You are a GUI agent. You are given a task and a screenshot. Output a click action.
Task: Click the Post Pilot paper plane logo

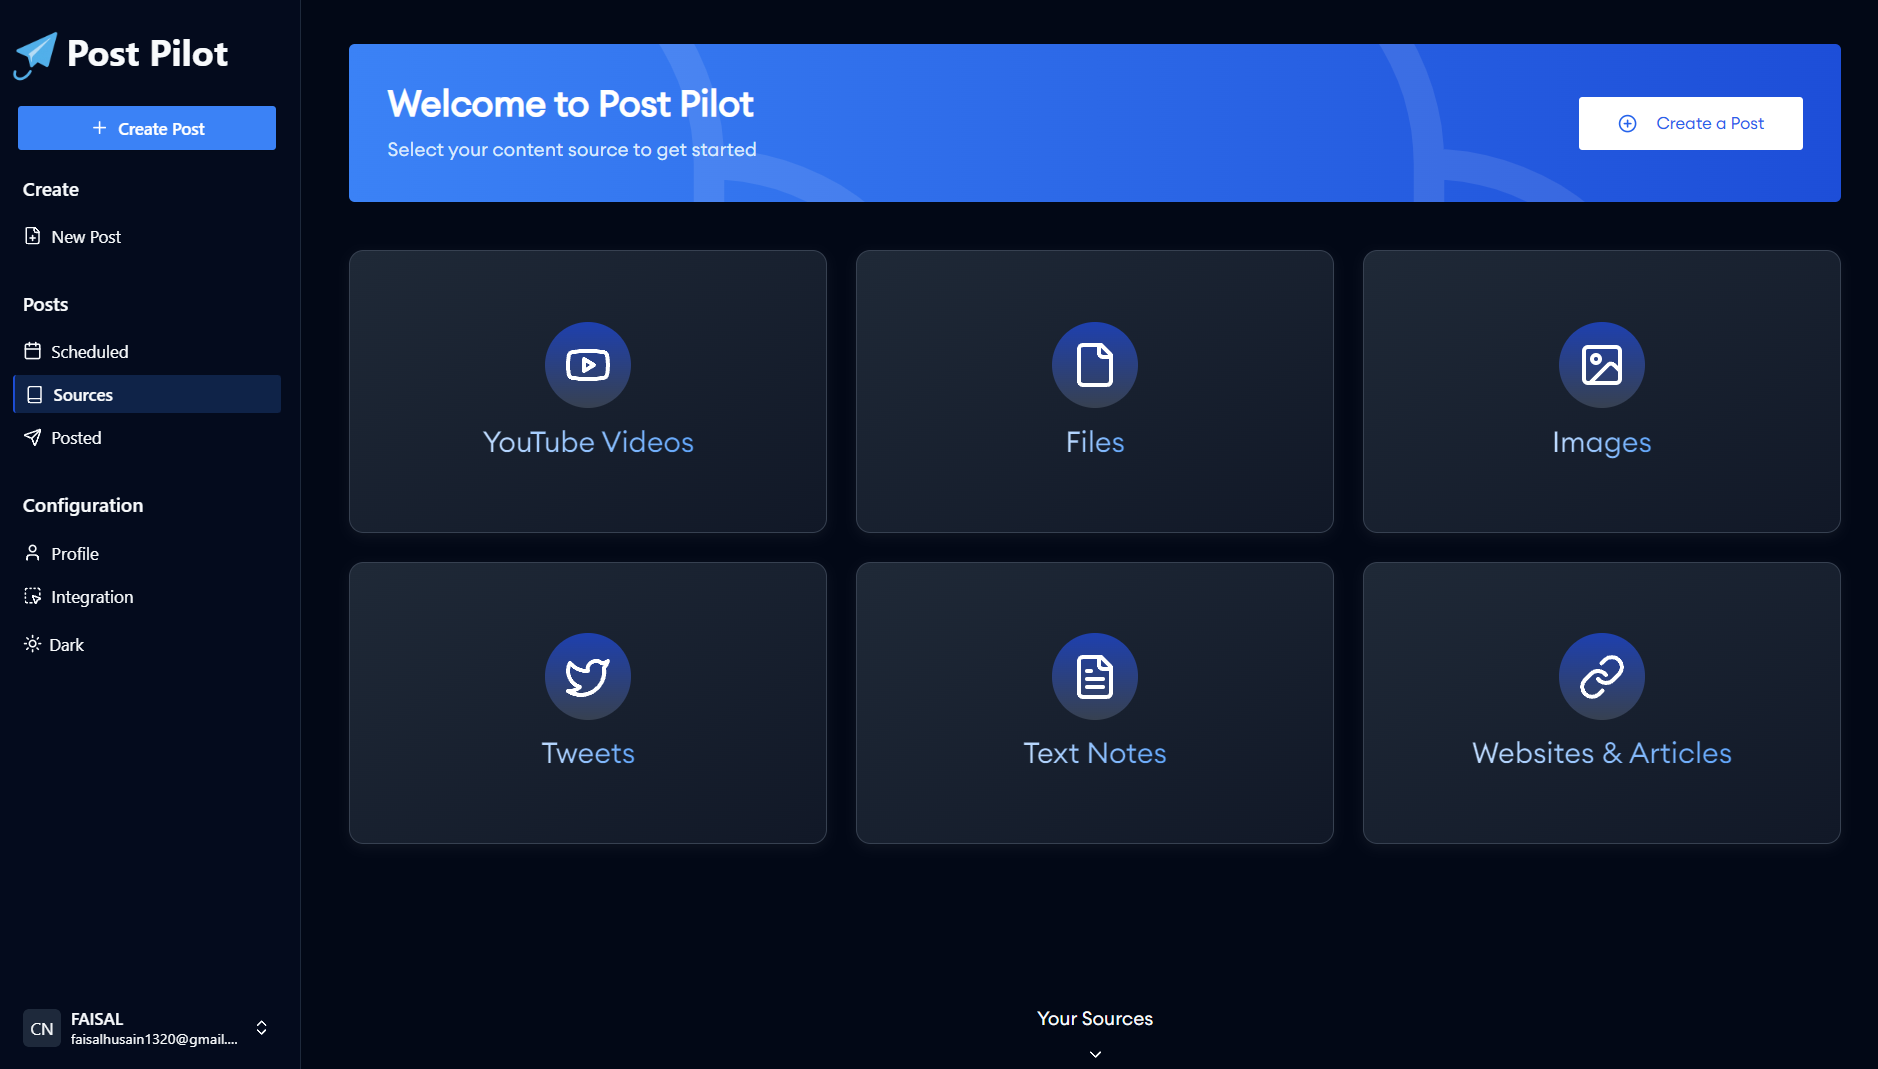point(36,54)
